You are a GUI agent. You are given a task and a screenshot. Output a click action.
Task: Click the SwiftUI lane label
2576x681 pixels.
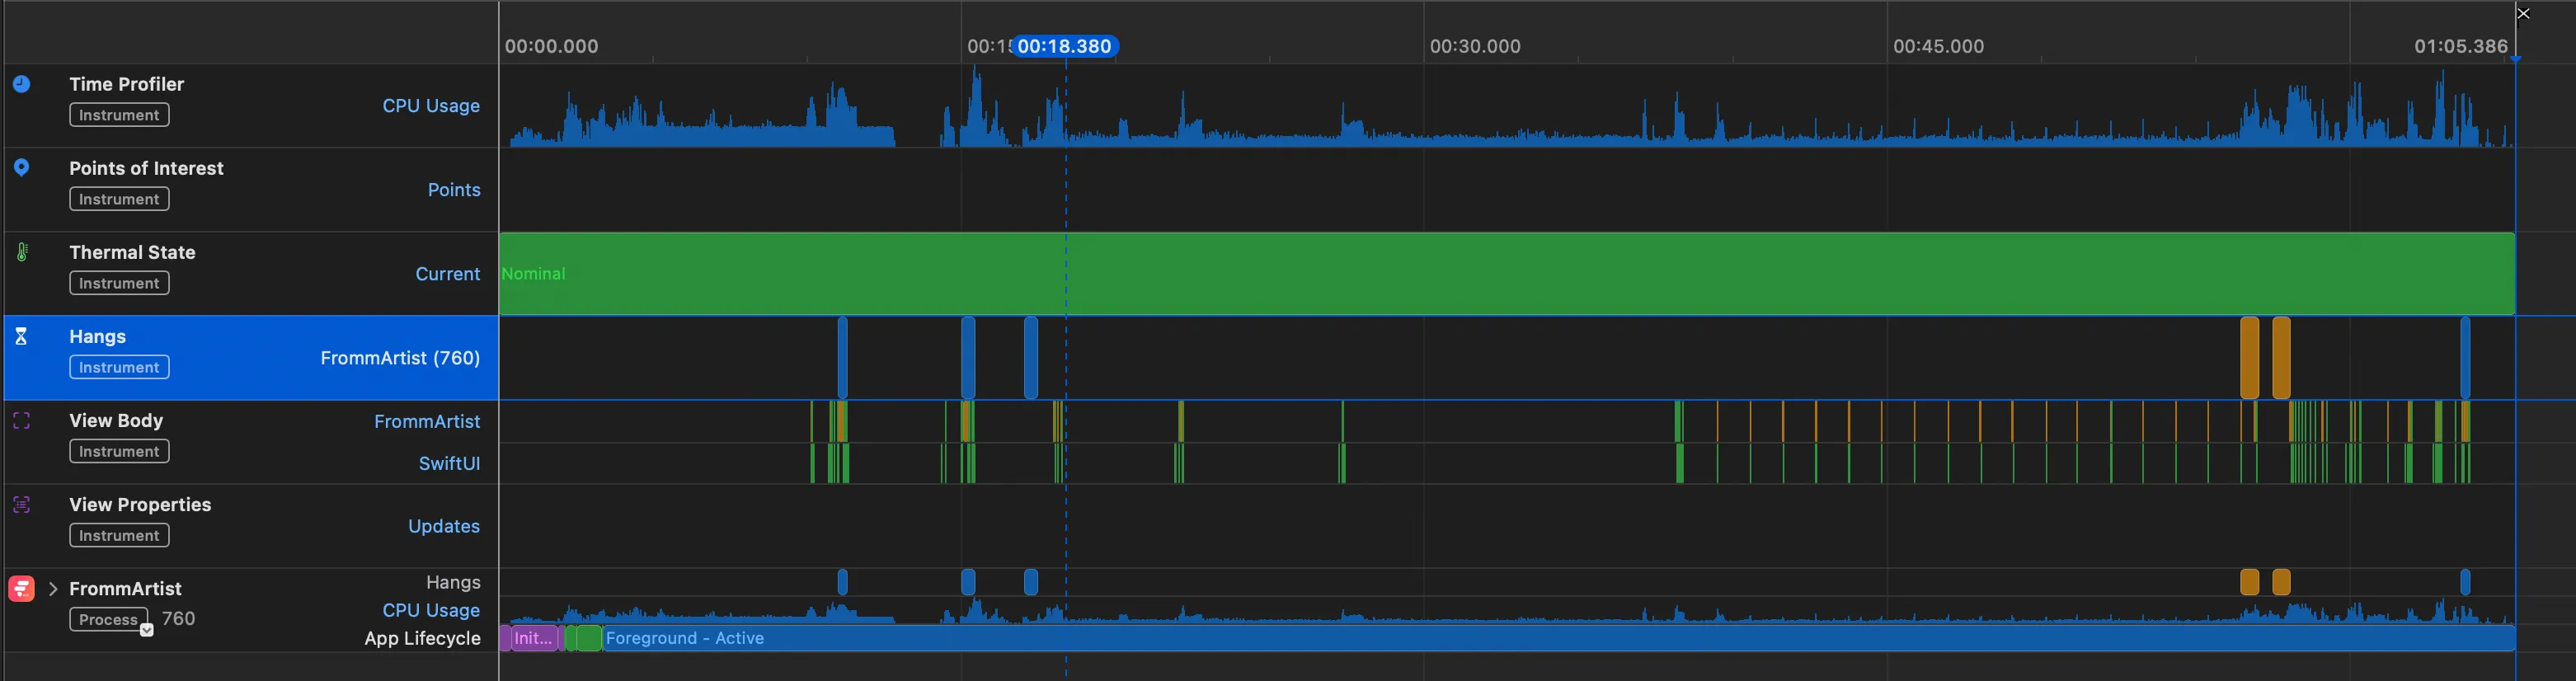(x=449, y=463)
